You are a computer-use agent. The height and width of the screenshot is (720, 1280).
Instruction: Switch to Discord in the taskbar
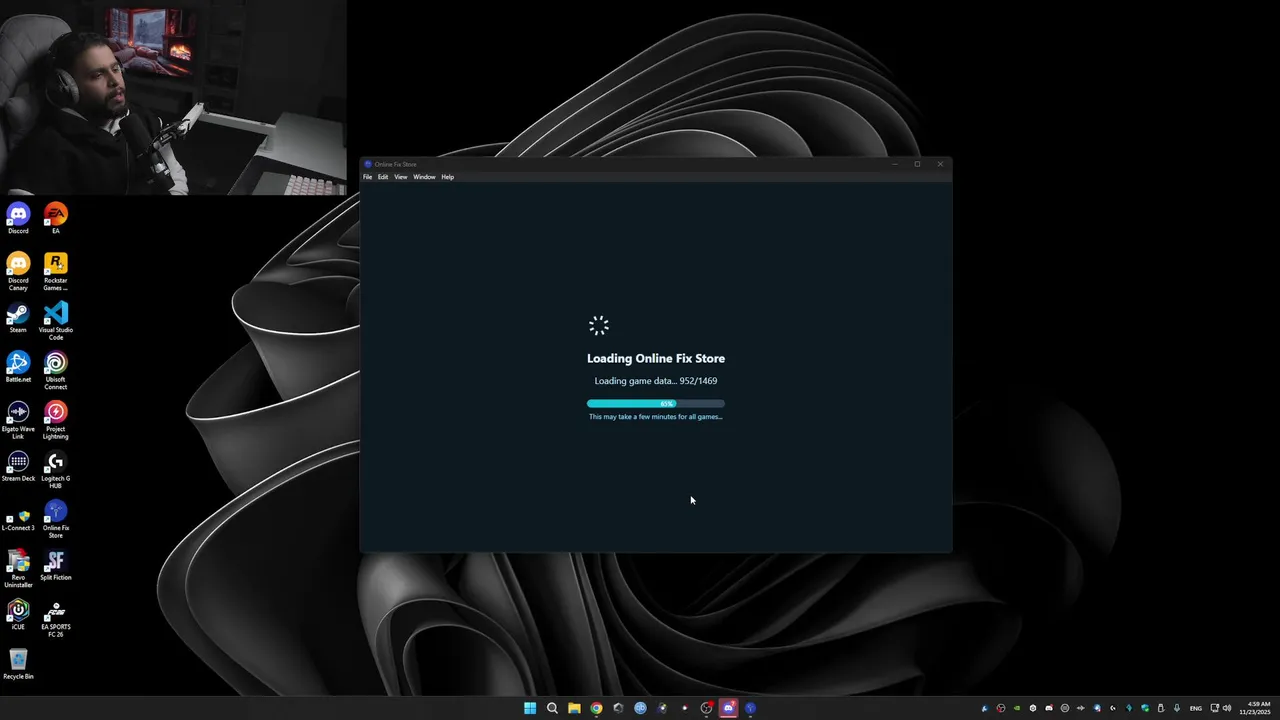[x=728, y=708]
